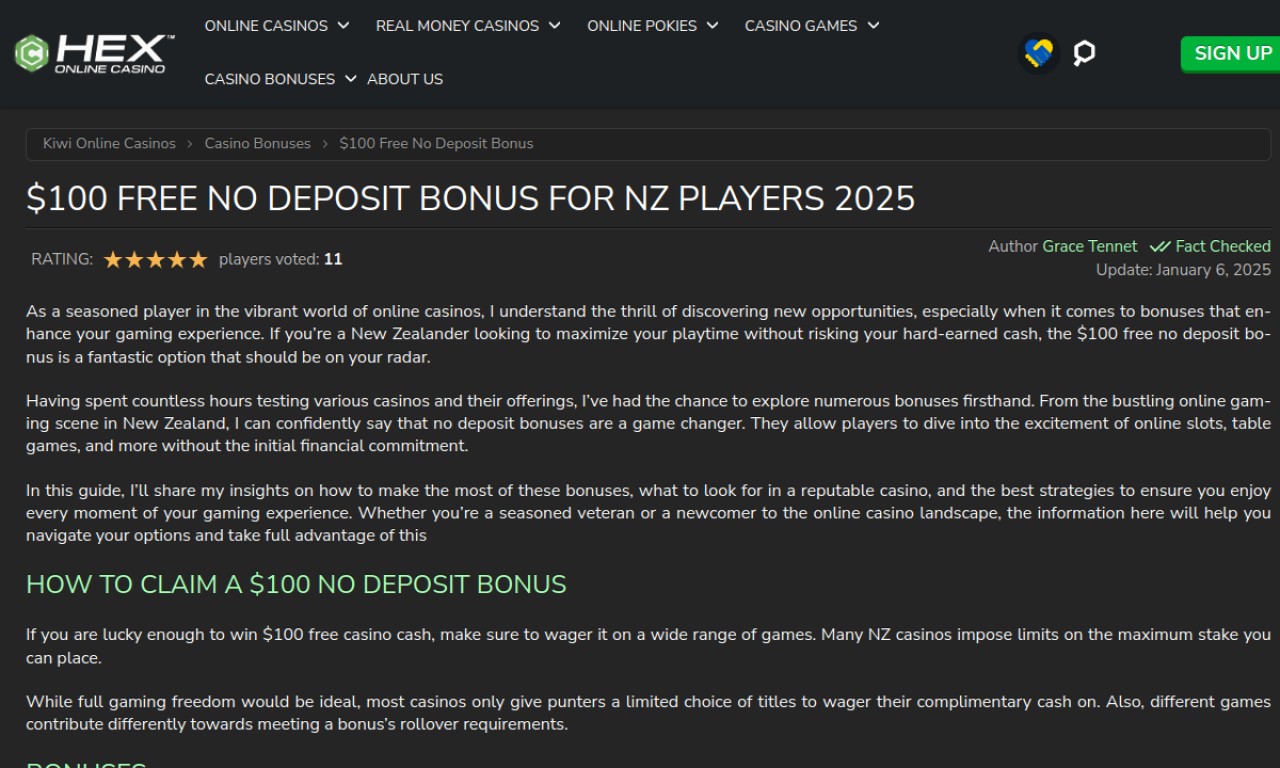Open the Online Pokies dropdown arrow
Viewport: 1280px width, 768px height.
coord(712,26)
